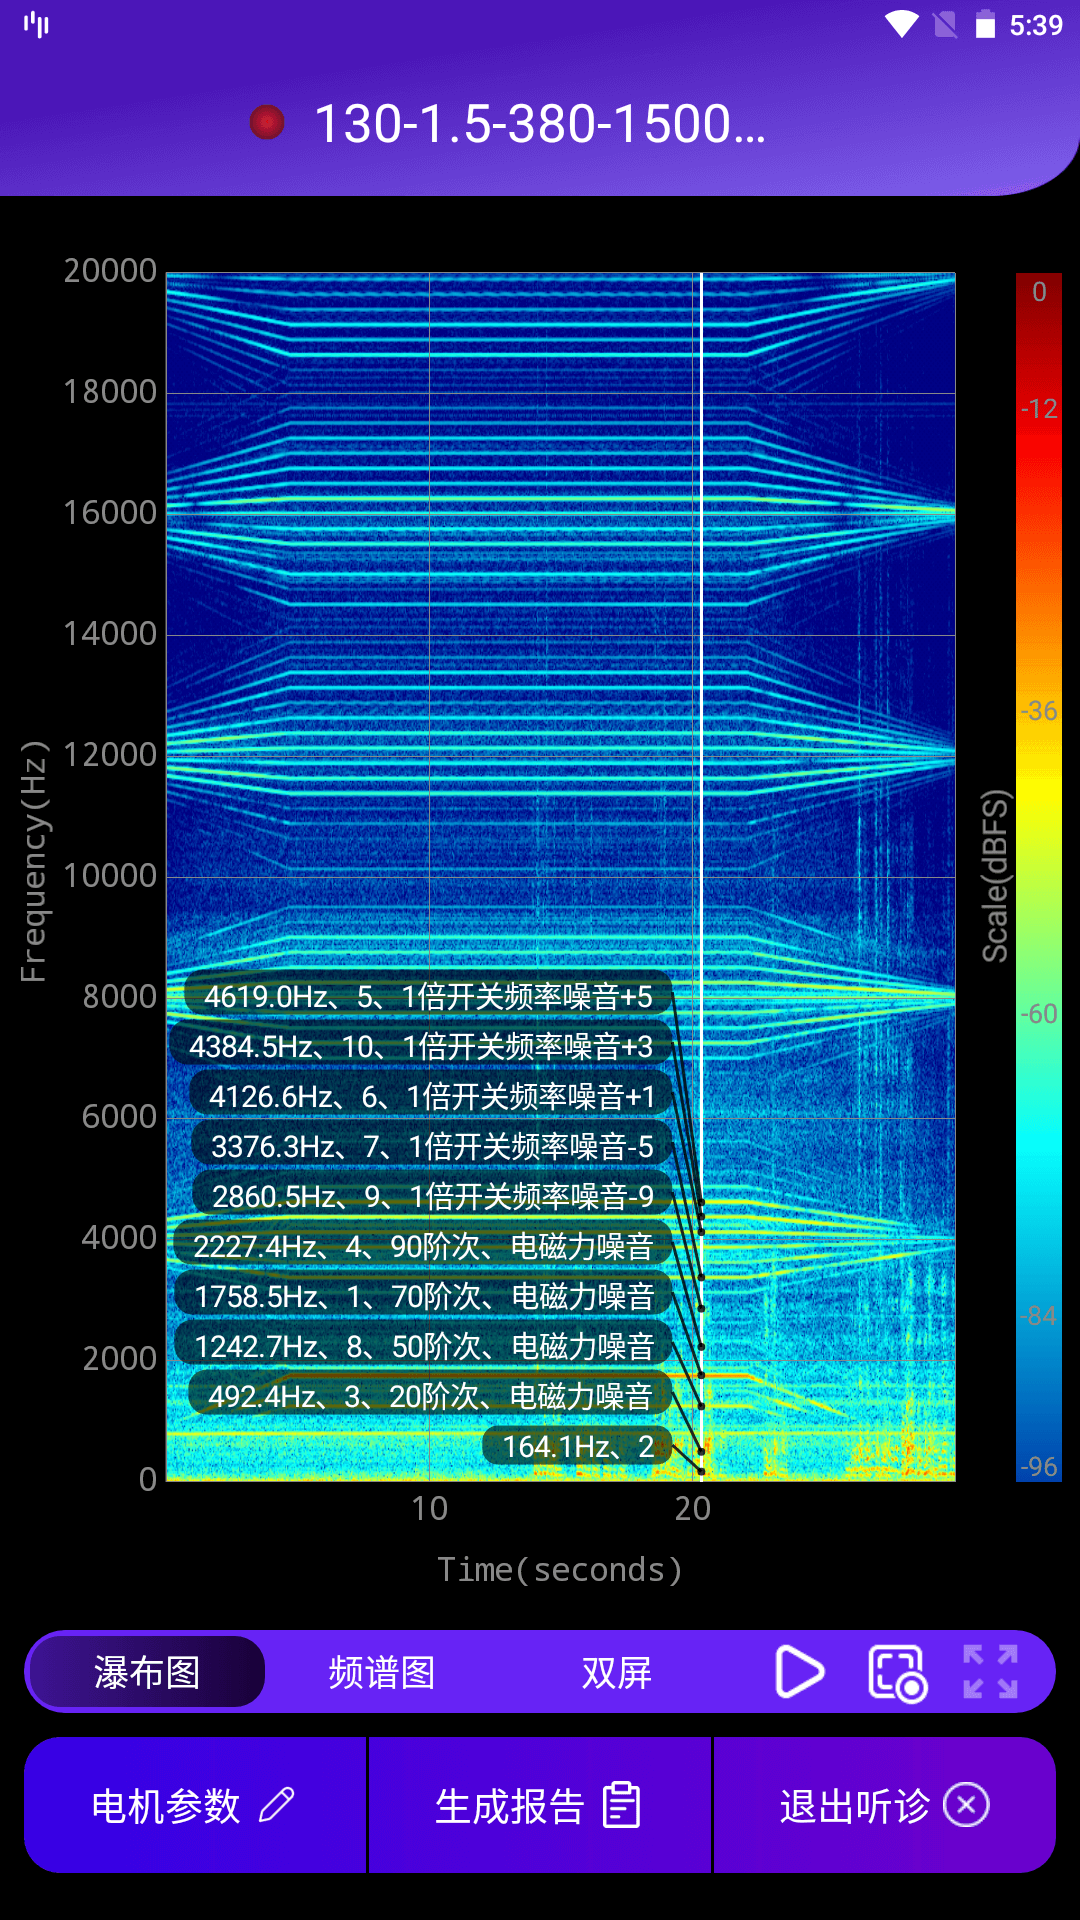This screenshot has width=1080, height=1920.
Task: Tap the fullscreen expand arrows icon
Action: pyautogui.click(x=990, y=1672)
